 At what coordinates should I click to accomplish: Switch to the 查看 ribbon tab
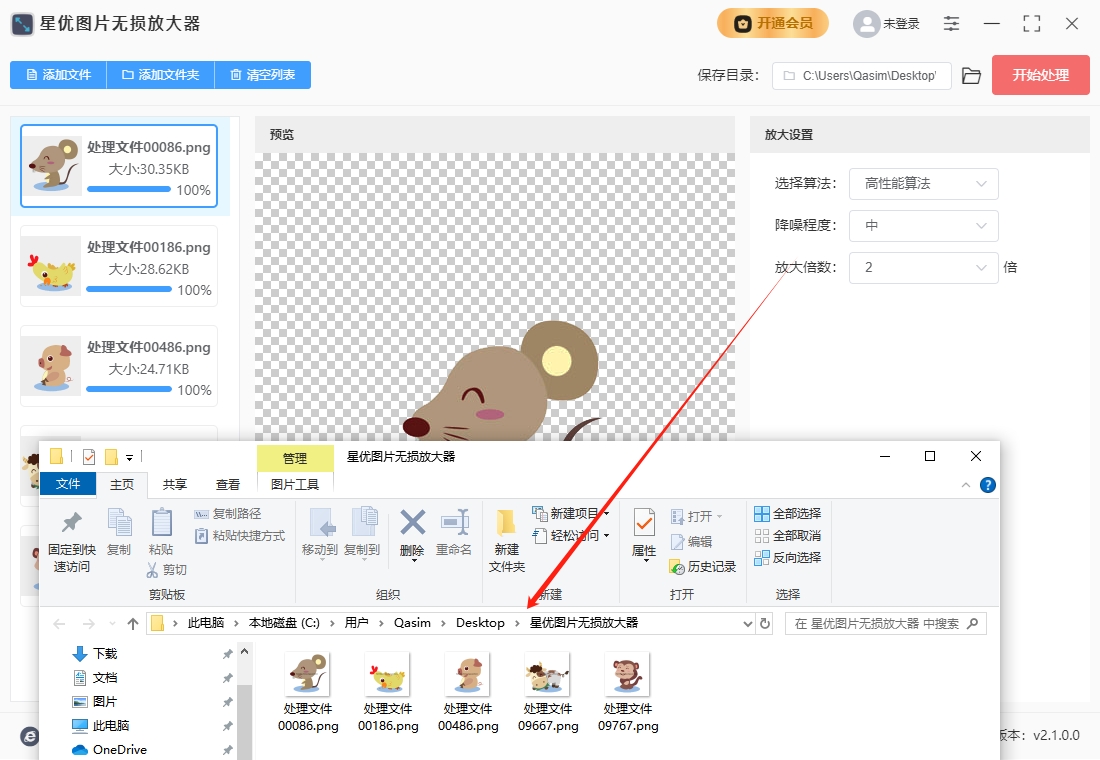pos(227,484)
